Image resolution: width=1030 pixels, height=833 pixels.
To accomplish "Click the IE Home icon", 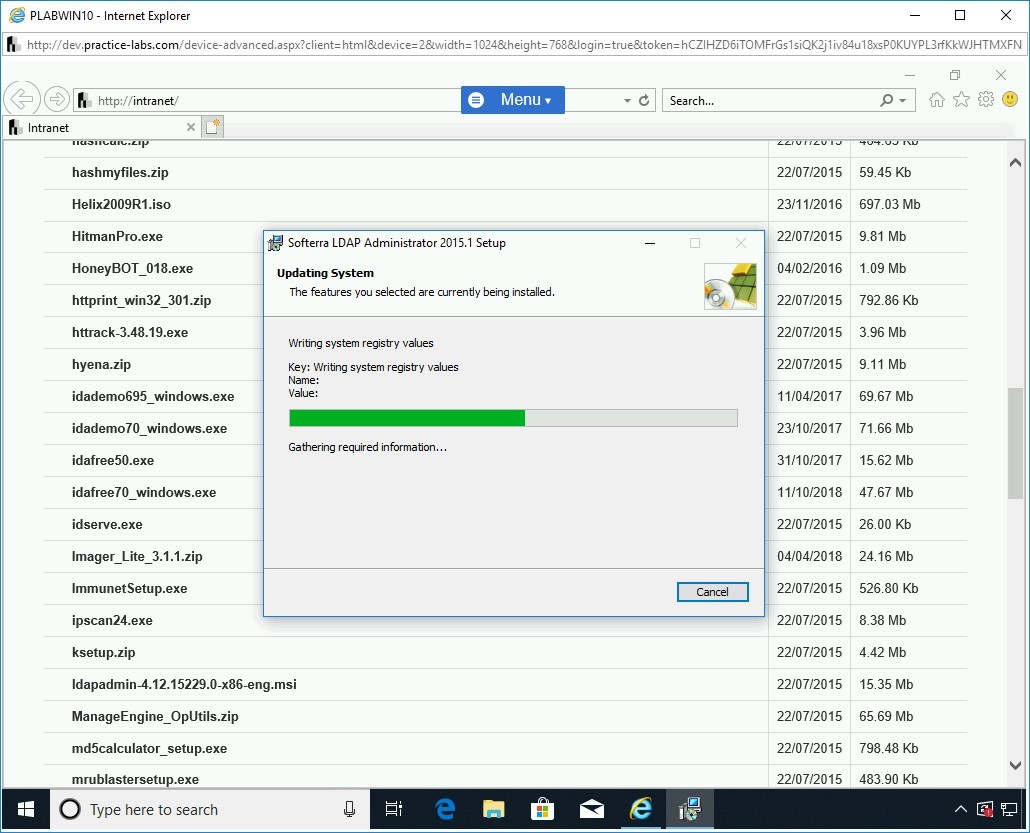I will [x=937, y=100].
